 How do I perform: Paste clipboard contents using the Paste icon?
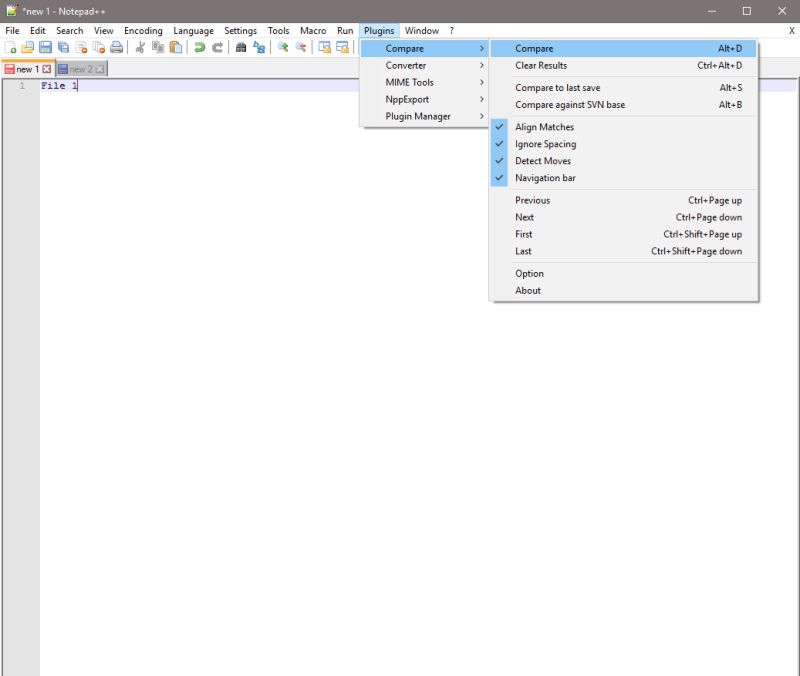(173, 48)
